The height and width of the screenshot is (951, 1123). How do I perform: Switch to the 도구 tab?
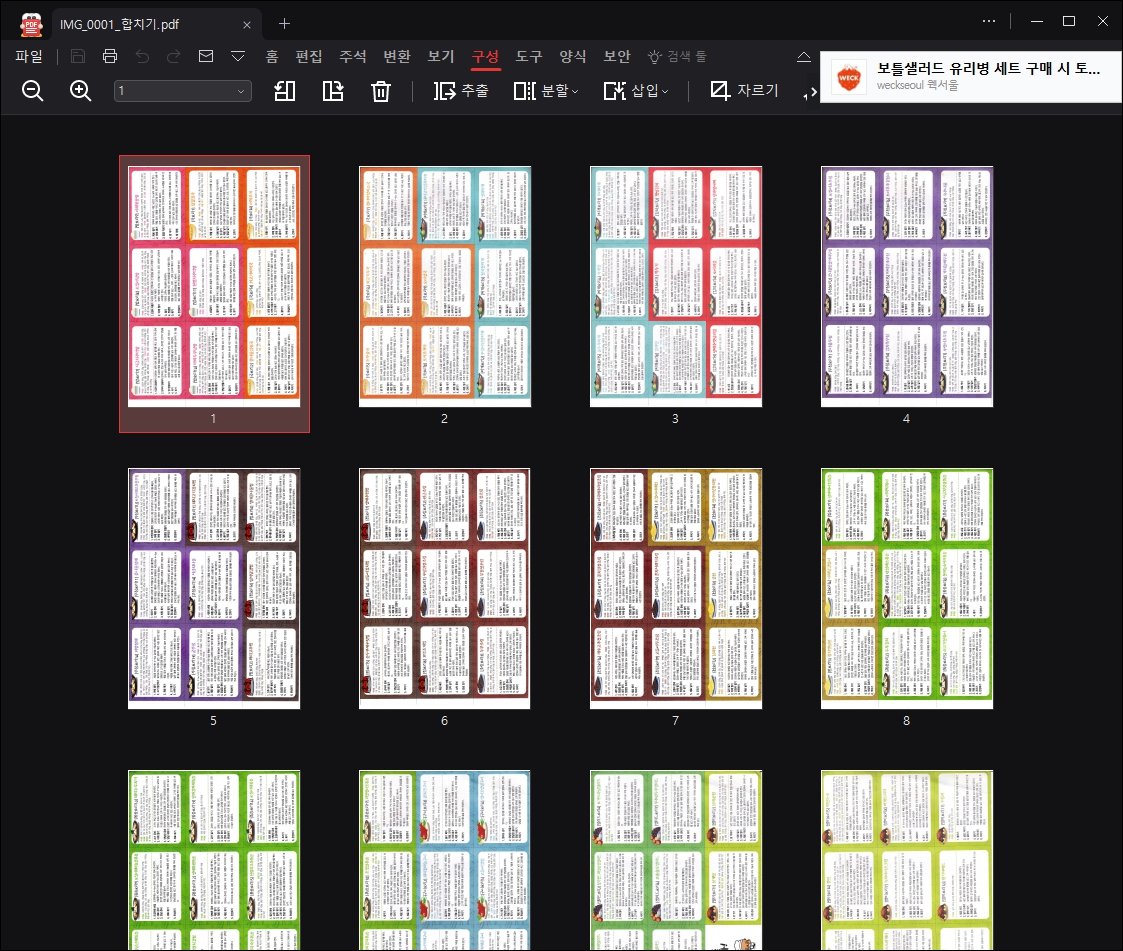[x=529, y=57]
